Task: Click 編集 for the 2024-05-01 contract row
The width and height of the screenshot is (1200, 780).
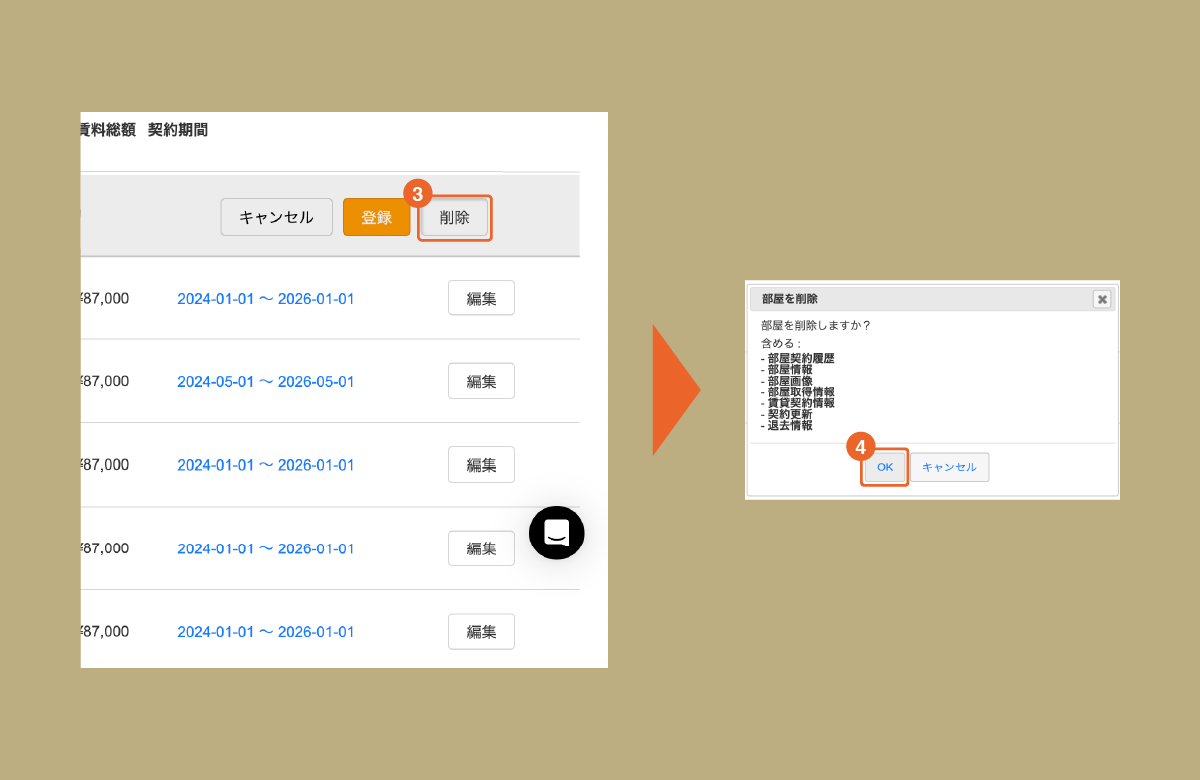Action: tap(481, 381)
